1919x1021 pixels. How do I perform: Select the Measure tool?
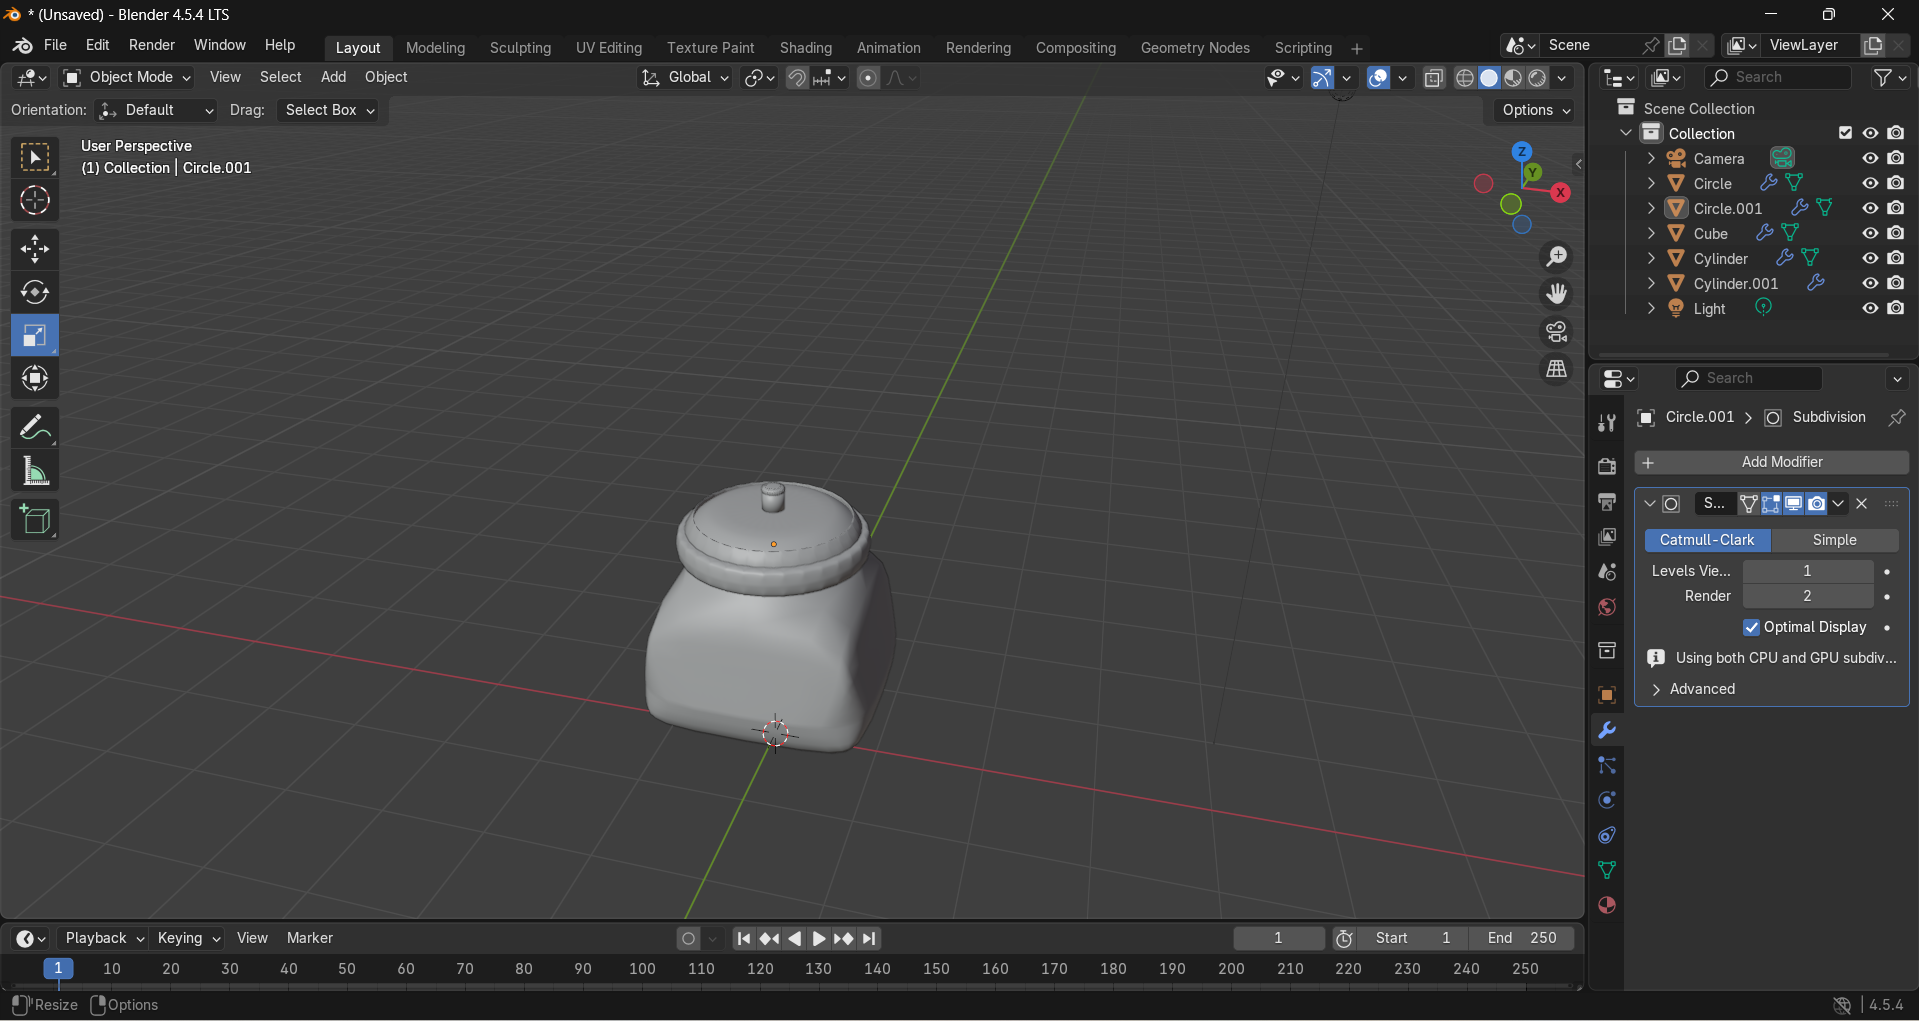click(35, 472)
